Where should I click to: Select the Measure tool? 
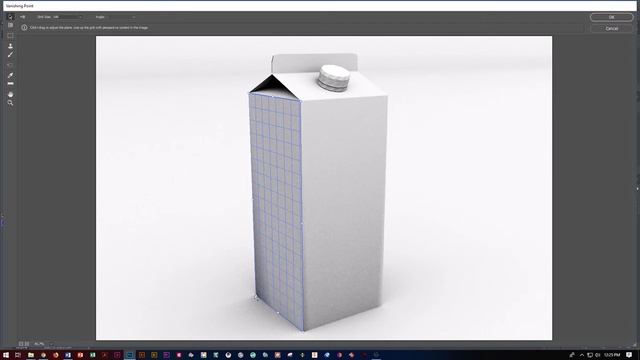click(10, 84)
